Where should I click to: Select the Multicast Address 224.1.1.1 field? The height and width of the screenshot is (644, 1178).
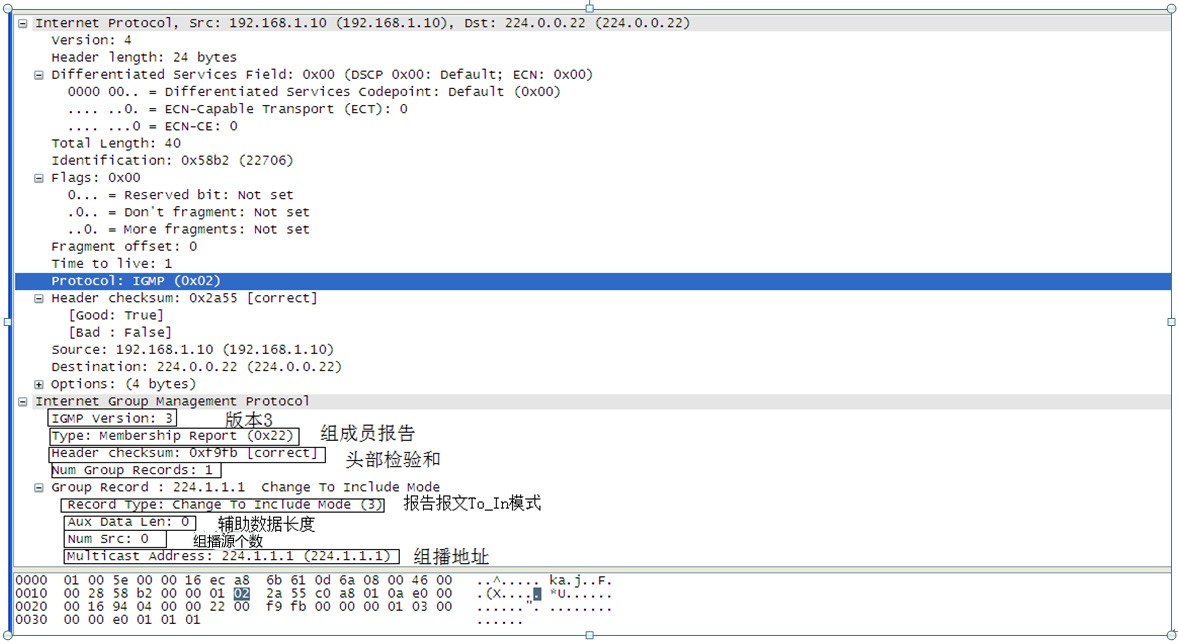(x=228, y=555)
